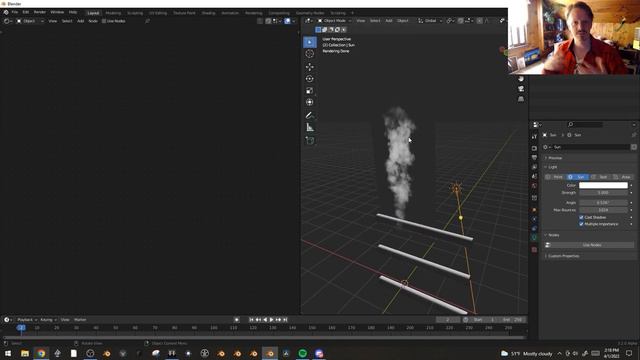Image resolution: width=640 pixels, height=360 pixels.
Task: Open Spotify from the Windows taskbar
Action: (x=302, y=353)
